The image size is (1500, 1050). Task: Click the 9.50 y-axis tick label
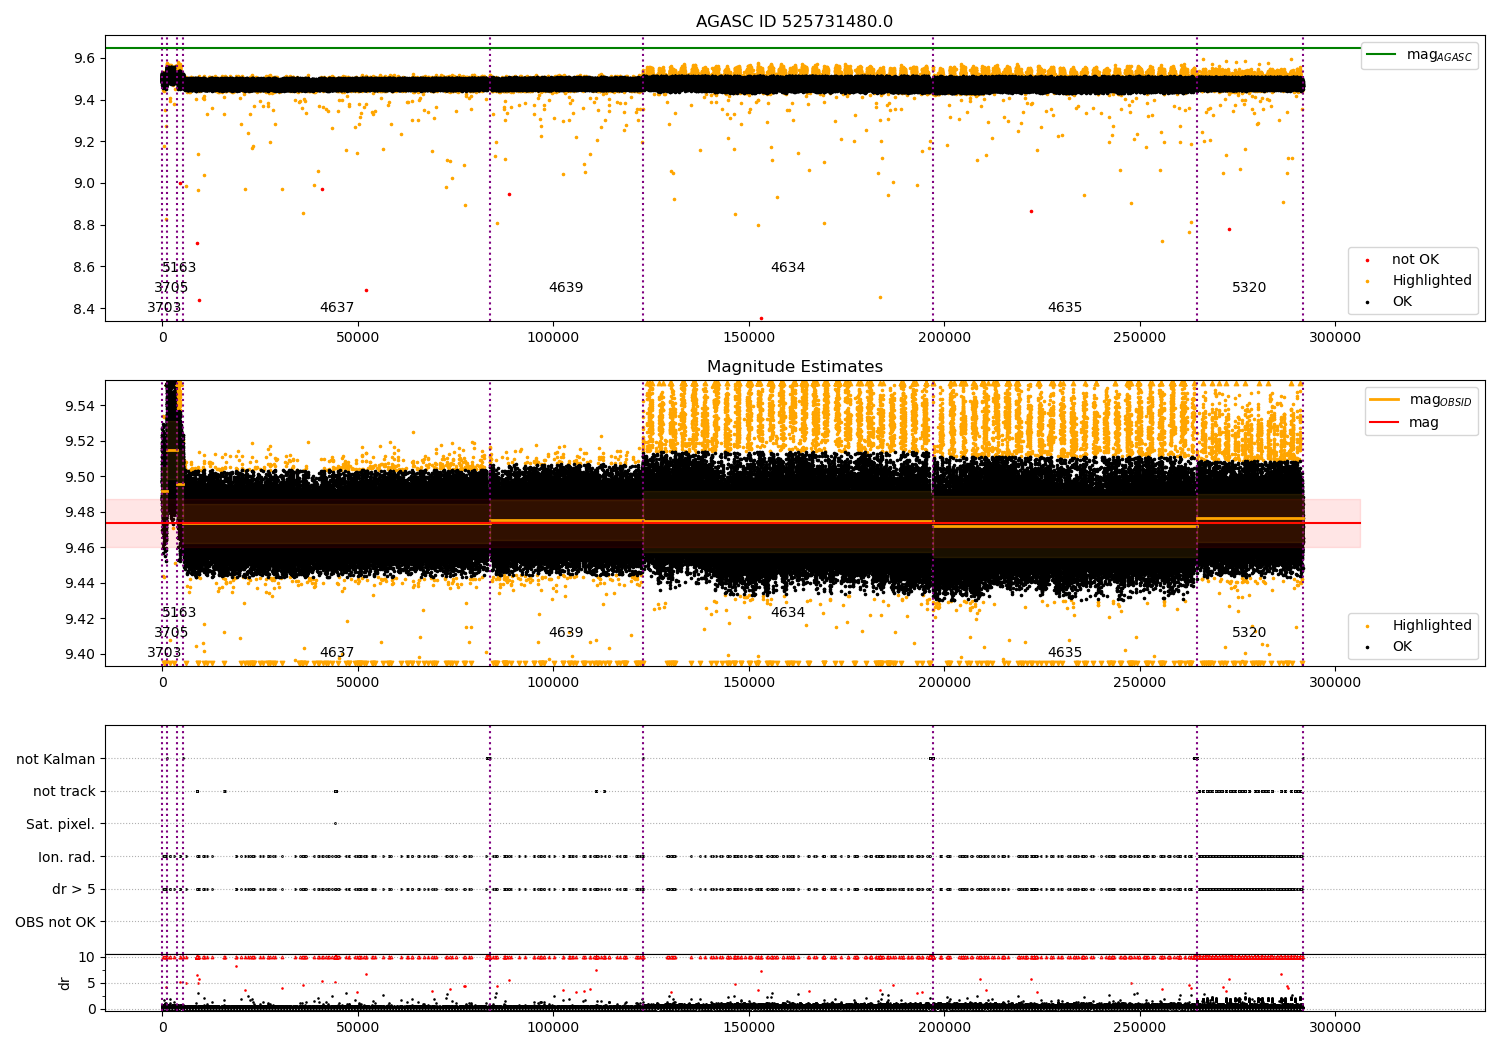[x=80, y=477]
